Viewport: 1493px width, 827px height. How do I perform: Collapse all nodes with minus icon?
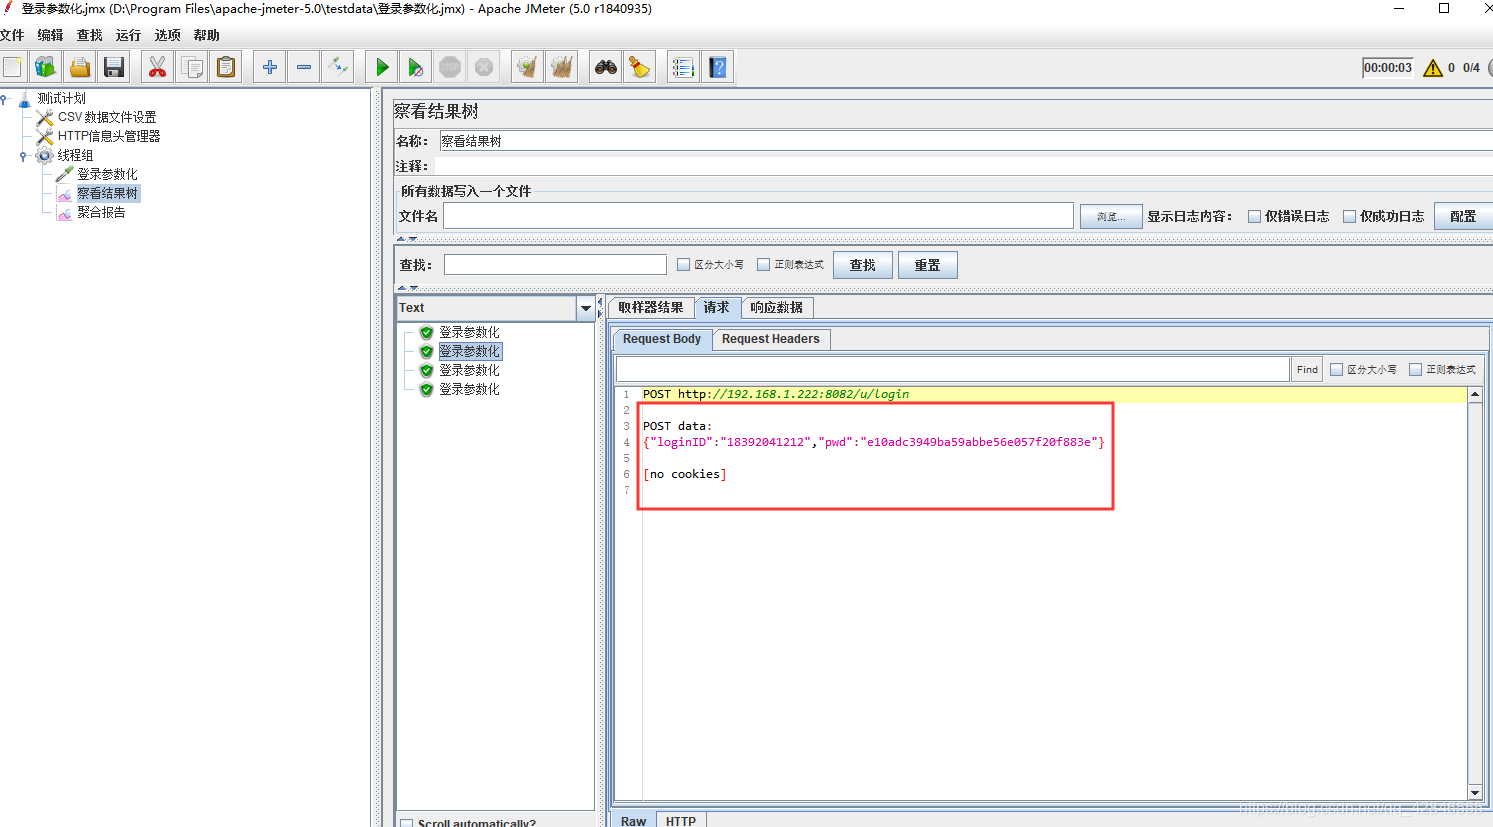[x=304, y=67]
